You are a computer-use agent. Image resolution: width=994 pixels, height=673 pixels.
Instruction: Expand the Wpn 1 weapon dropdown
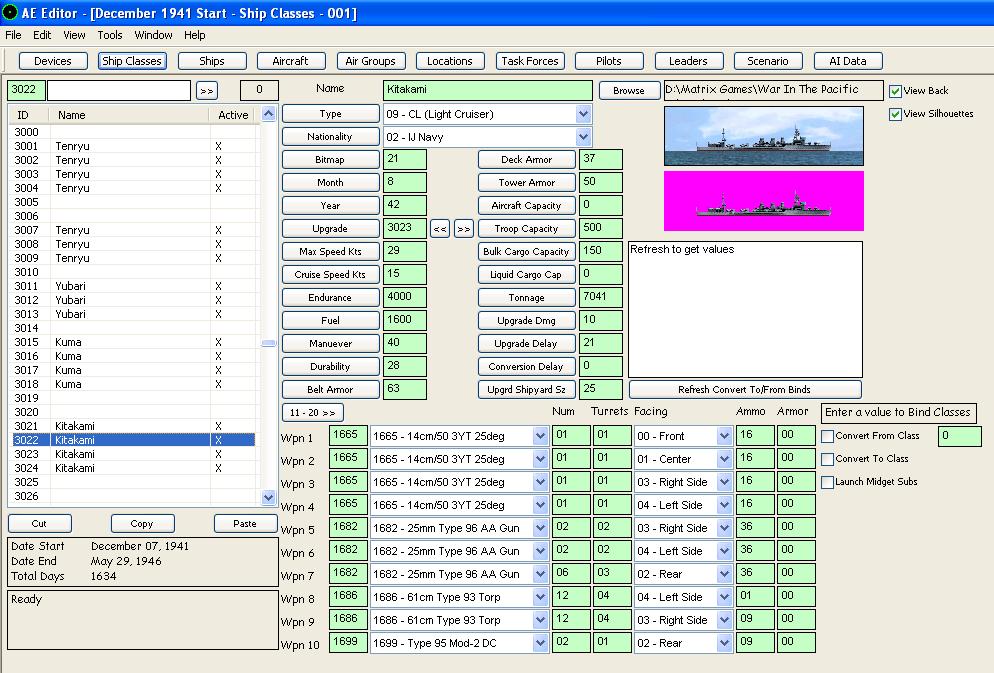(x=540, y=436)
